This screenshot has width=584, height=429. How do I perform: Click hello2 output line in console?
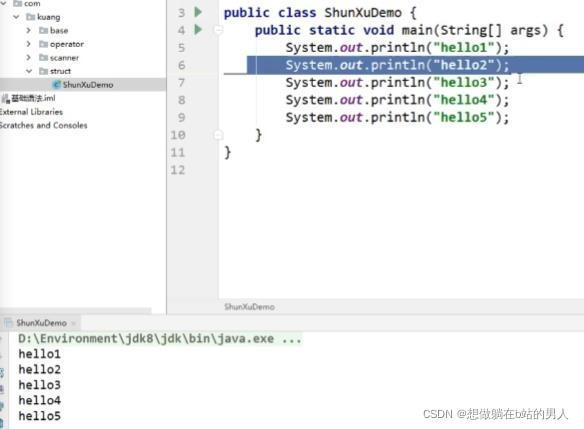coord(39,369)
